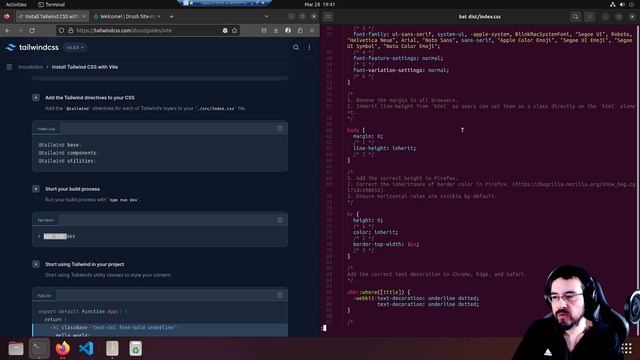The width and height of the screenshot is (640, 360).
Task: Search the Tailwind docs
Action: [296, 47]
